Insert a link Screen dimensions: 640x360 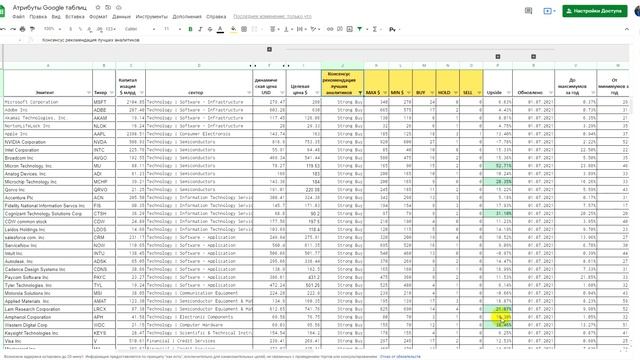click(x=330, y=29)
